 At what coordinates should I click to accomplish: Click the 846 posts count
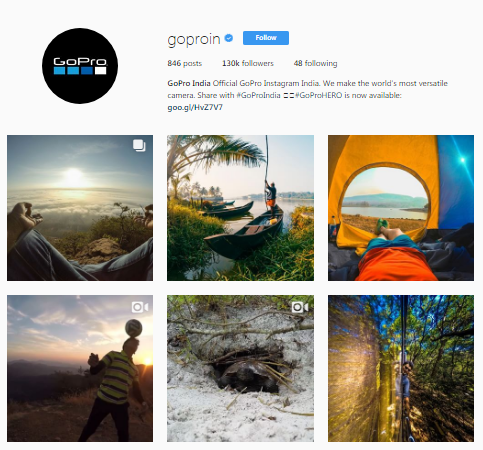185,63
